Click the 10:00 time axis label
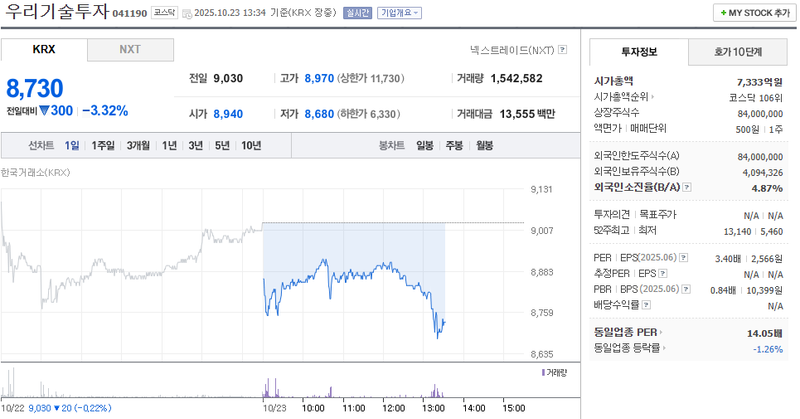Screen dimensions: 800x419 click(x=313, y=408)
